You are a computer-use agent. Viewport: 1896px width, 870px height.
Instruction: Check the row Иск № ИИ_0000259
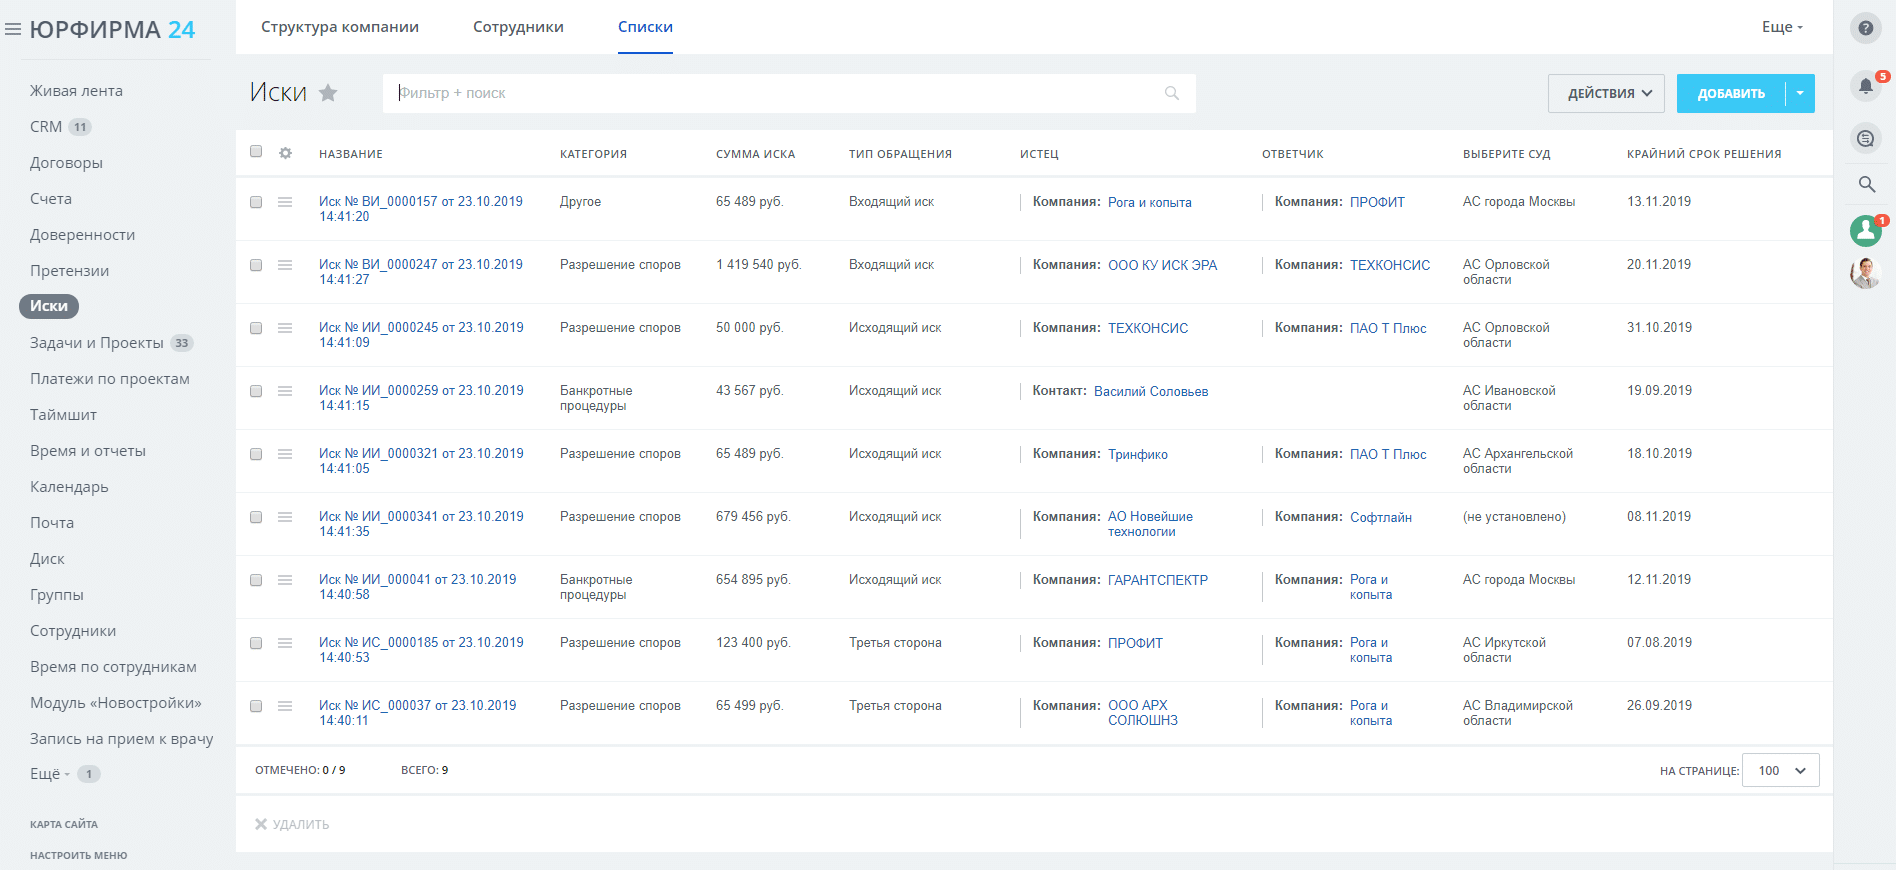256,391
